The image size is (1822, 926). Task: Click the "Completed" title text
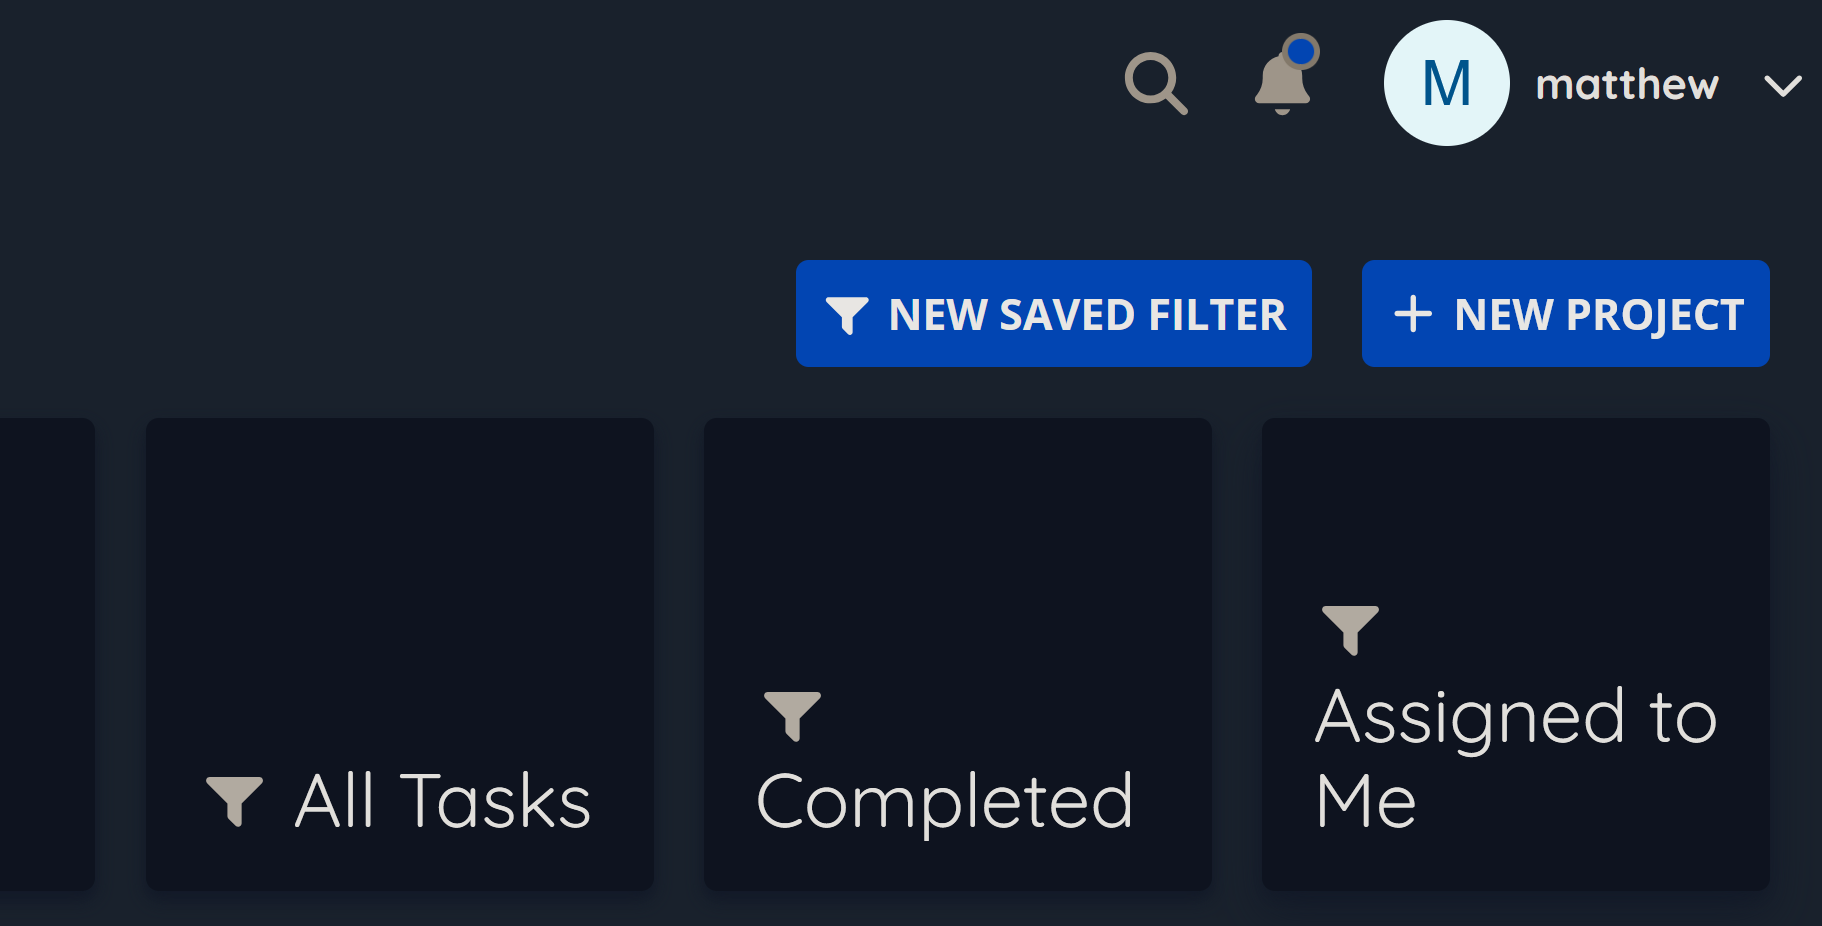coord(945,801)
